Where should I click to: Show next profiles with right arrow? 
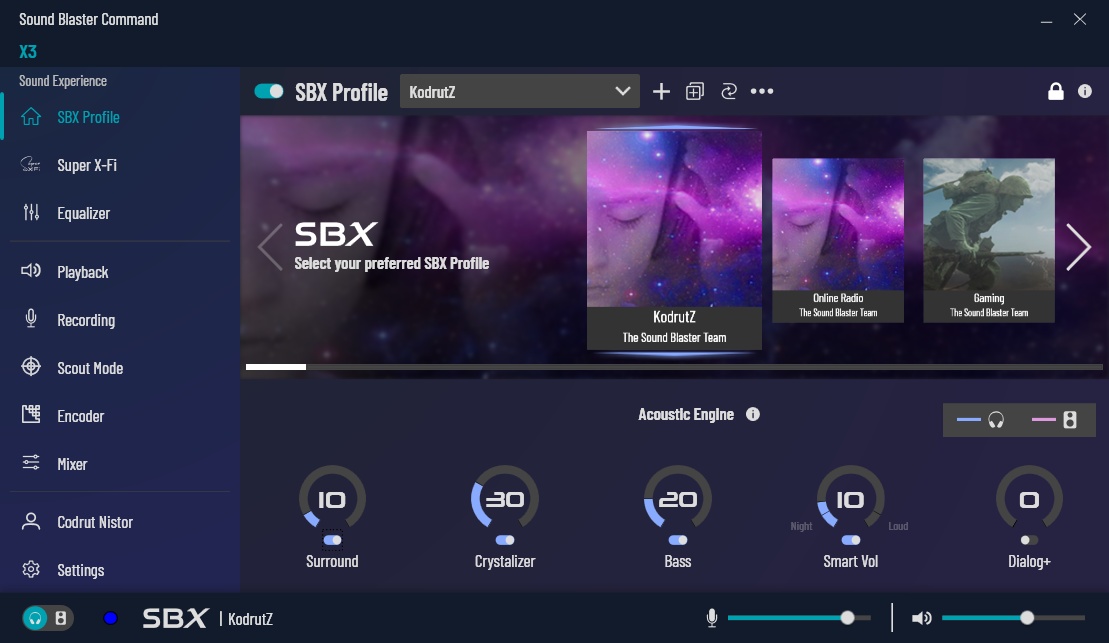(x=1078, y=247)
